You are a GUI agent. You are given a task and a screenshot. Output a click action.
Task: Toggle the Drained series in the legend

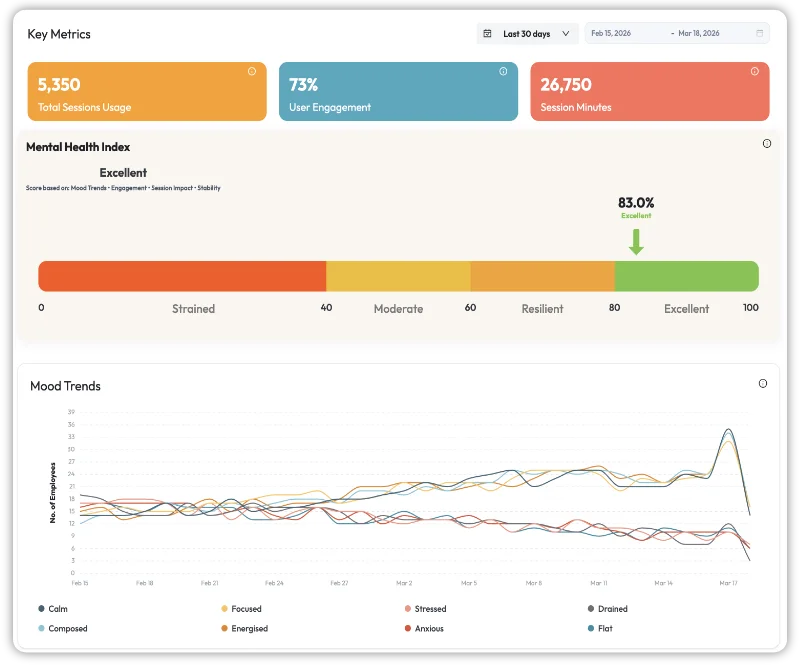coord(608,609)
